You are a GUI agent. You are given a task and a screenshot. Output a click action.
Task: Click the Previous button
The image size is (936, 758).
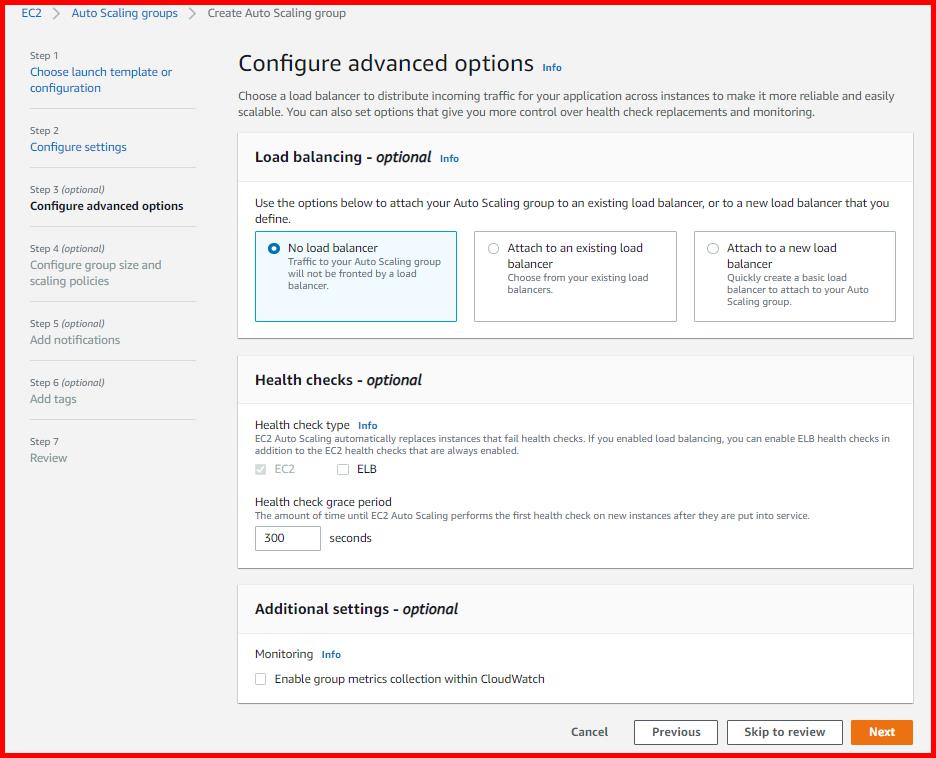(x=675, y=732)
